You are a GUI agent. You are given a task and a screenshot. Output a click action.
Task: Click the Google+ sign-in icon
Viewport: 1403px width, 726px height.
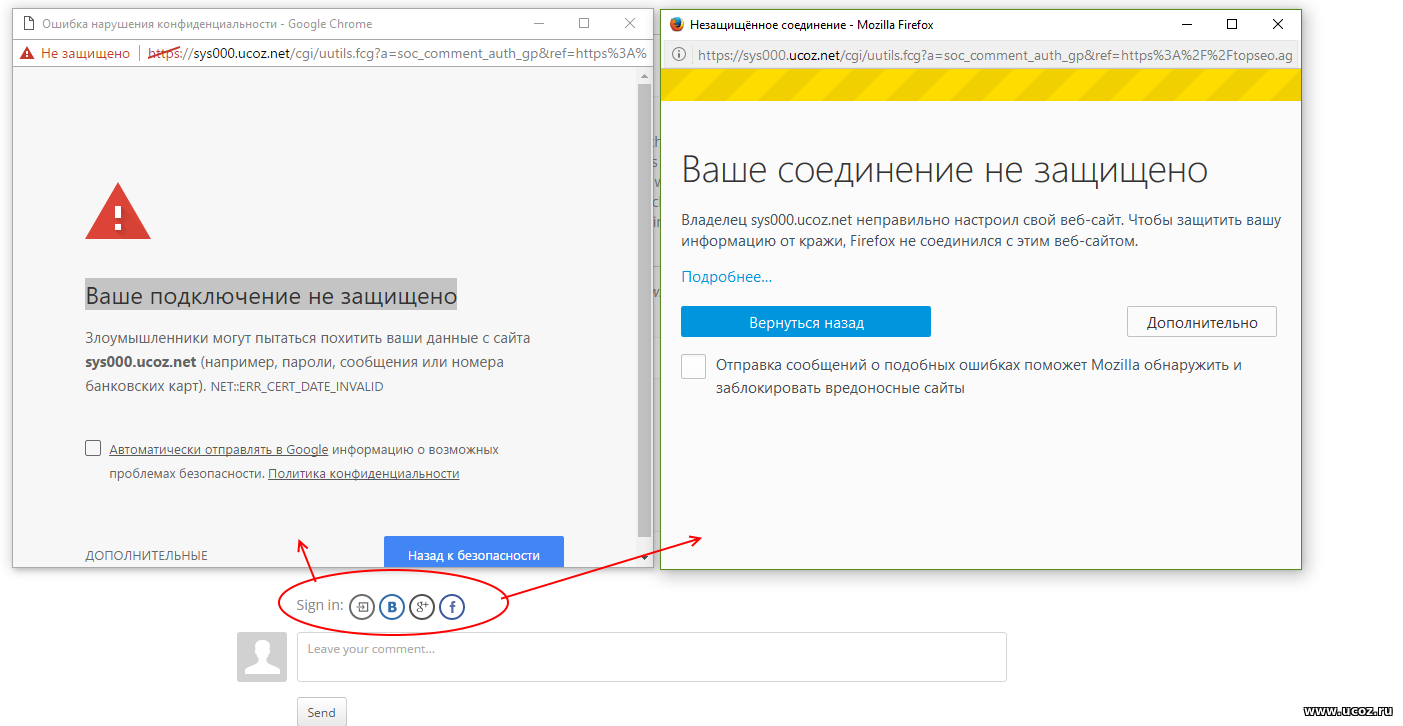tap(422, 606)
